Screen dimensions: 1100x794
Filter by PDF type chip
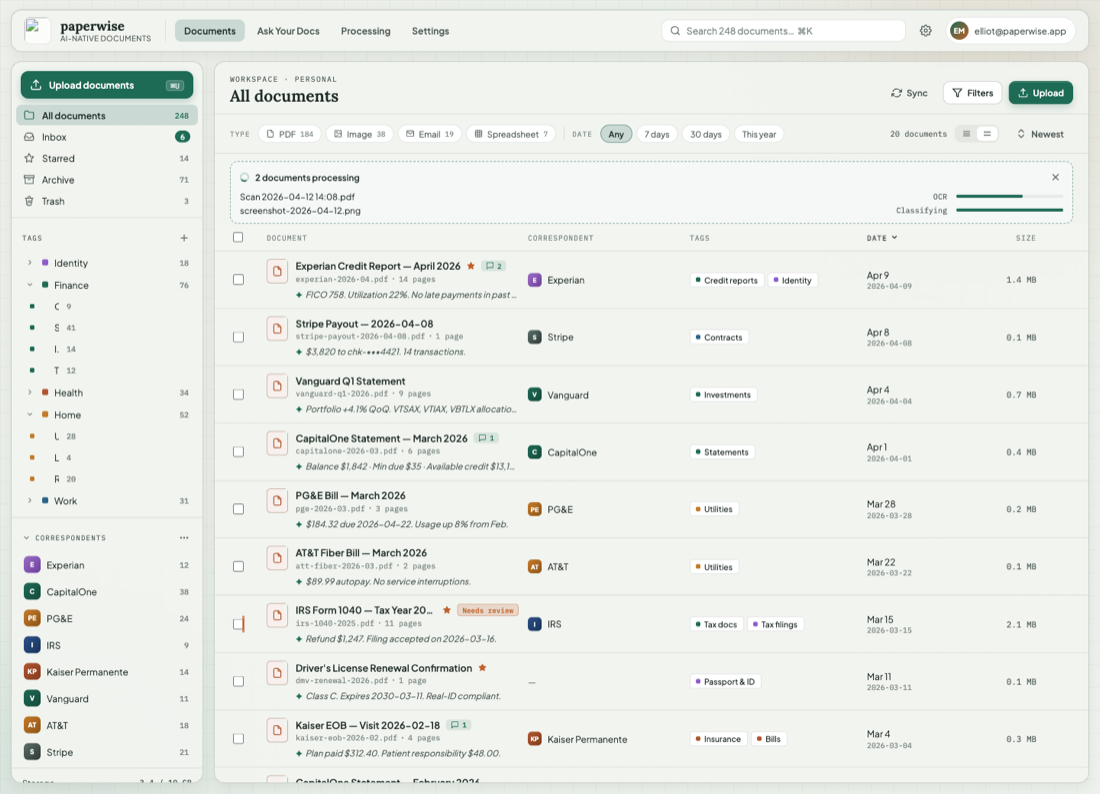(290, 134)
